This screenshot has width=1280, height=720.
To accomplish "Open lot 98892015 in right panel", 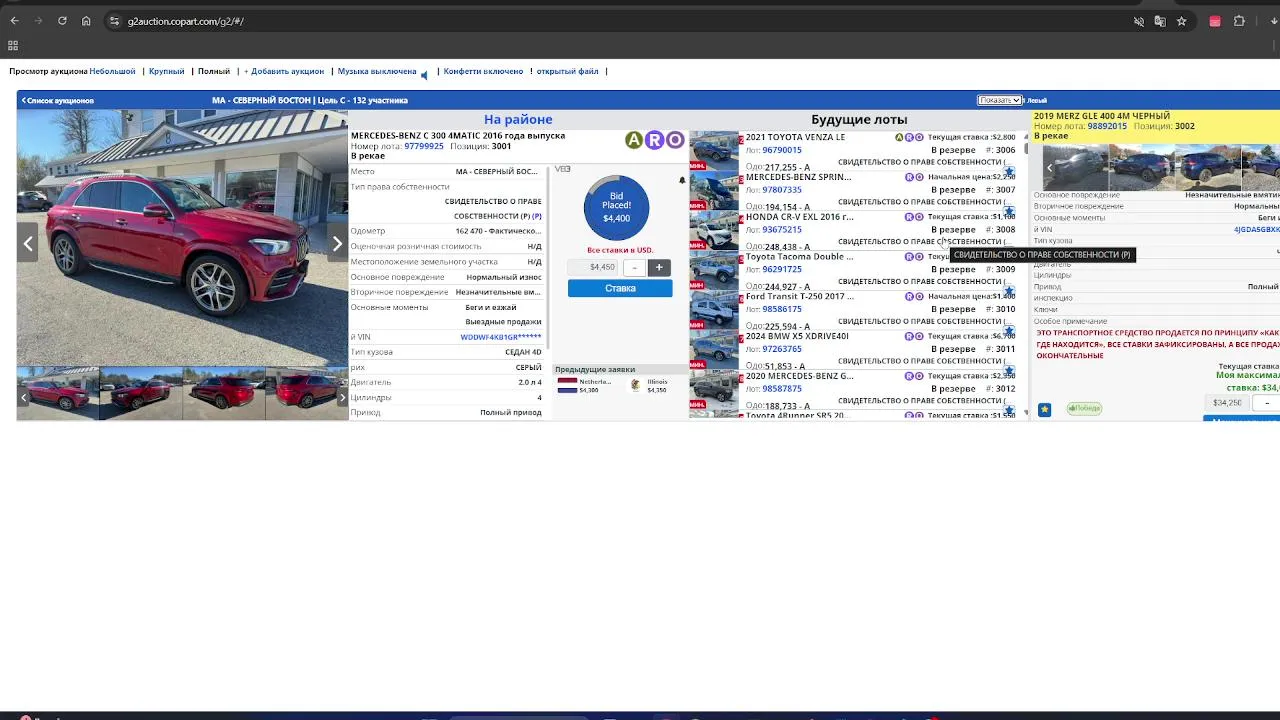I will click(1107, 126).
